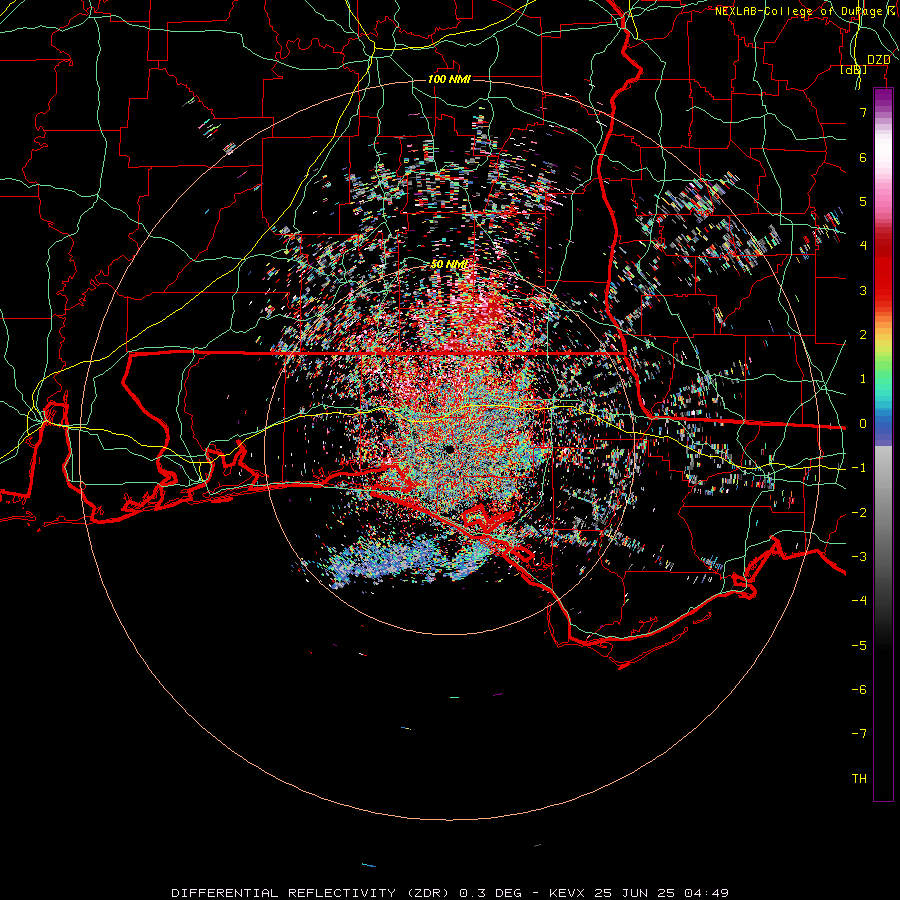Click the 50 NMI range ring label
900x900 pixels.
449,264
